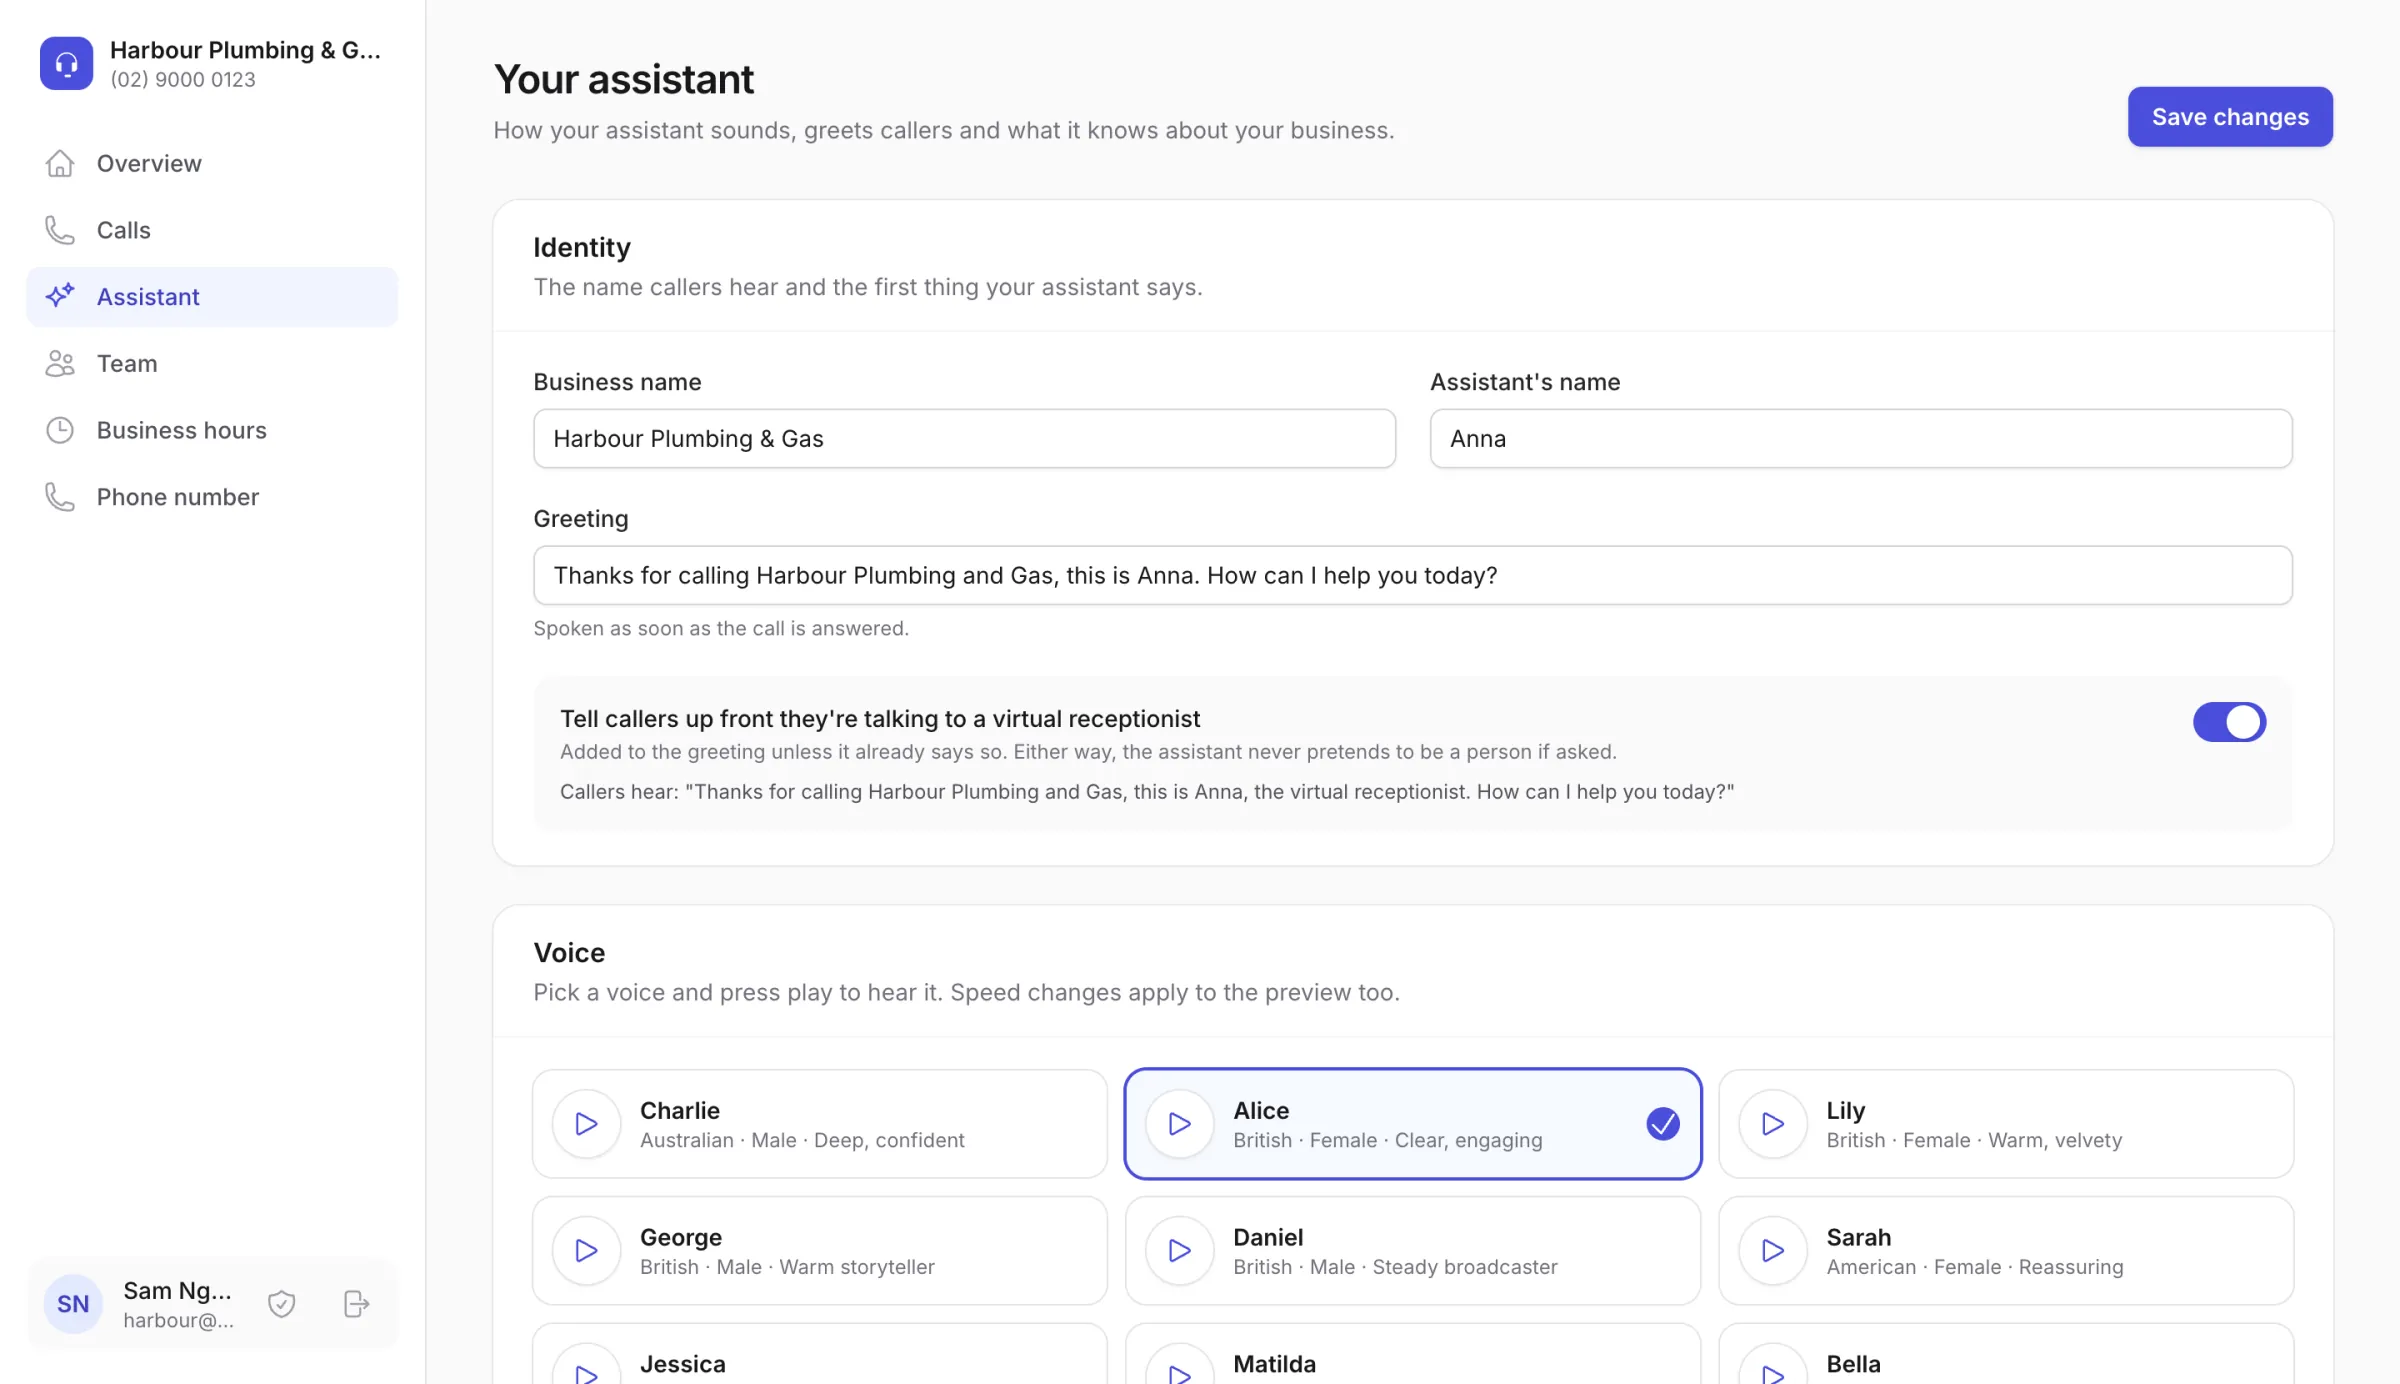Click the Assistant sparkle icon
Viewport: 2400px width, 1384px height.
[60, 296]
